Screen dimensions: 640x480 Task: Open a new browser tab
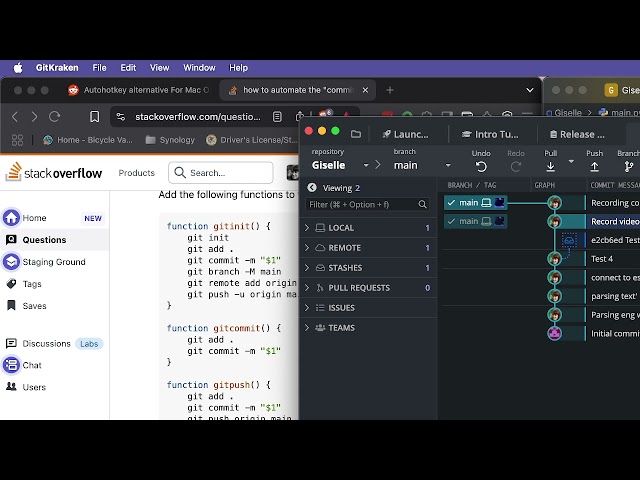point(390,90)
